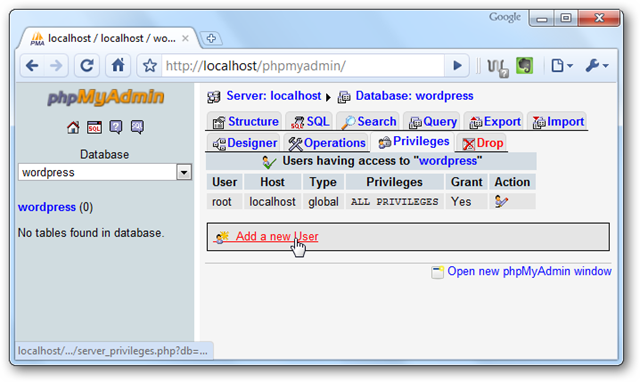Click the 'No tables found in database.' text
This screenshot has width=640, height=382.
coord(91,233)
